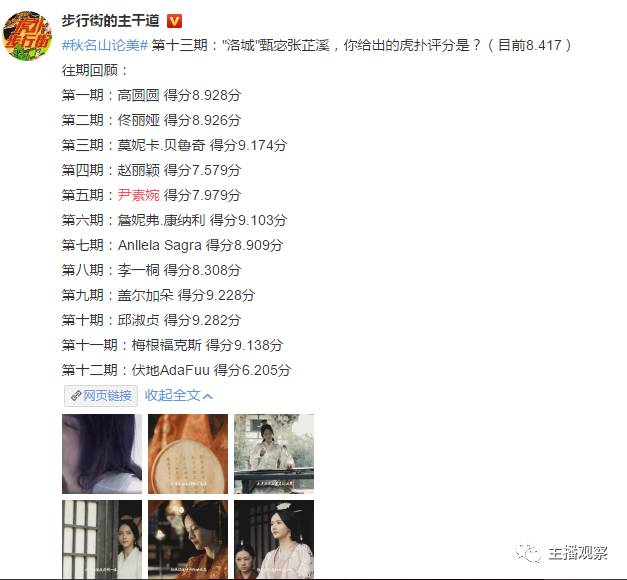The image size is (627, 580).
Task: Click the 主播观察 WeChat watermark logo
Action: click(x=528, y=553)
